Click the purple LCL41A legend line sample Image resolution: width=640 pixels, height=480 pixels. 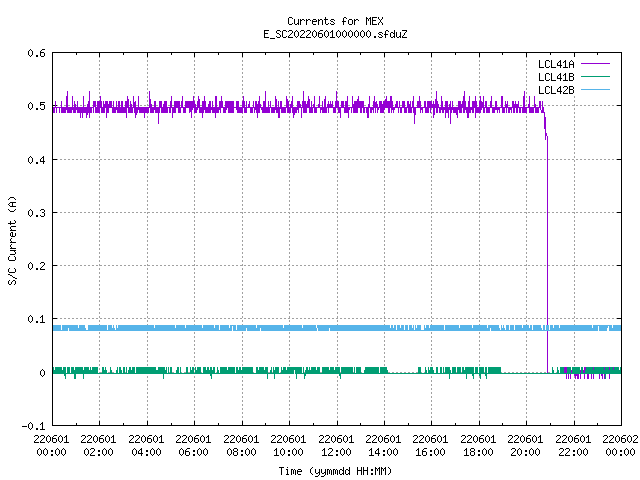tap(596, 64)
